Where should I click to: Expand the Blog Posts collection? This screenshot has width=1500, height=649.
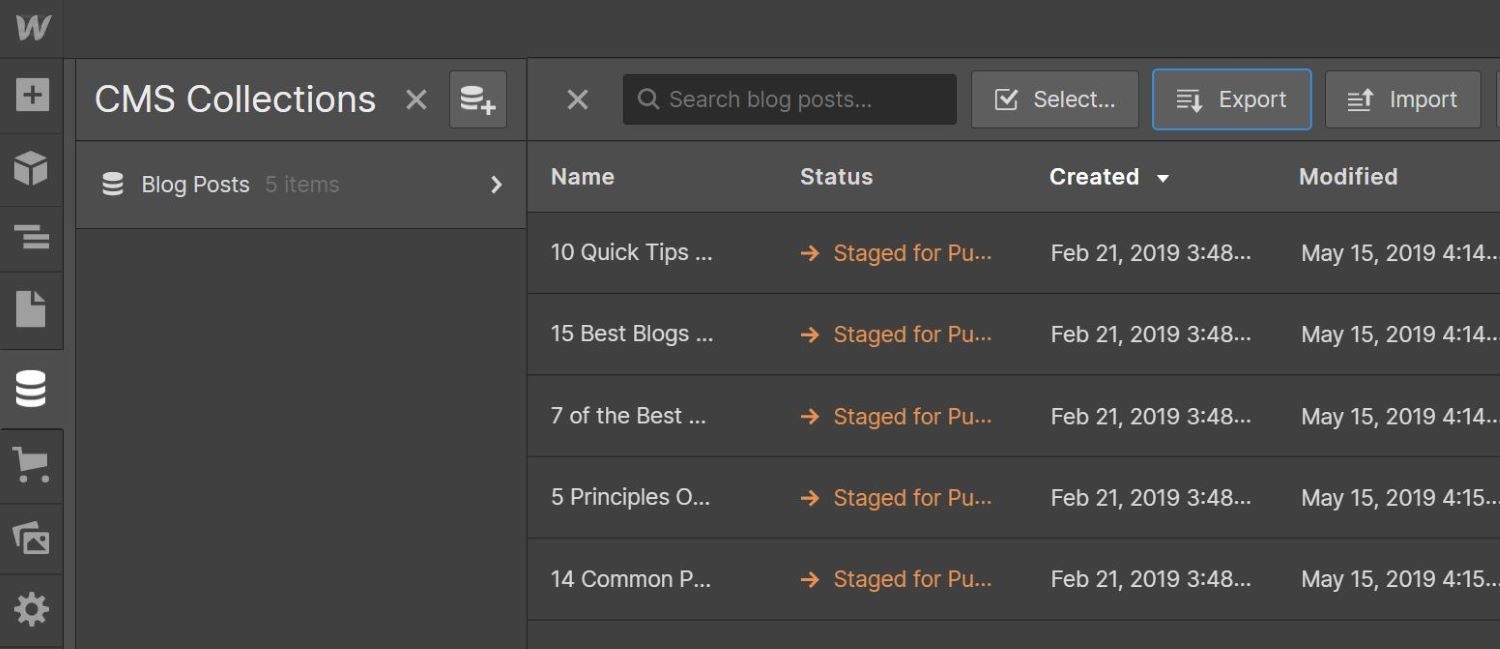(x=496, y=184)
